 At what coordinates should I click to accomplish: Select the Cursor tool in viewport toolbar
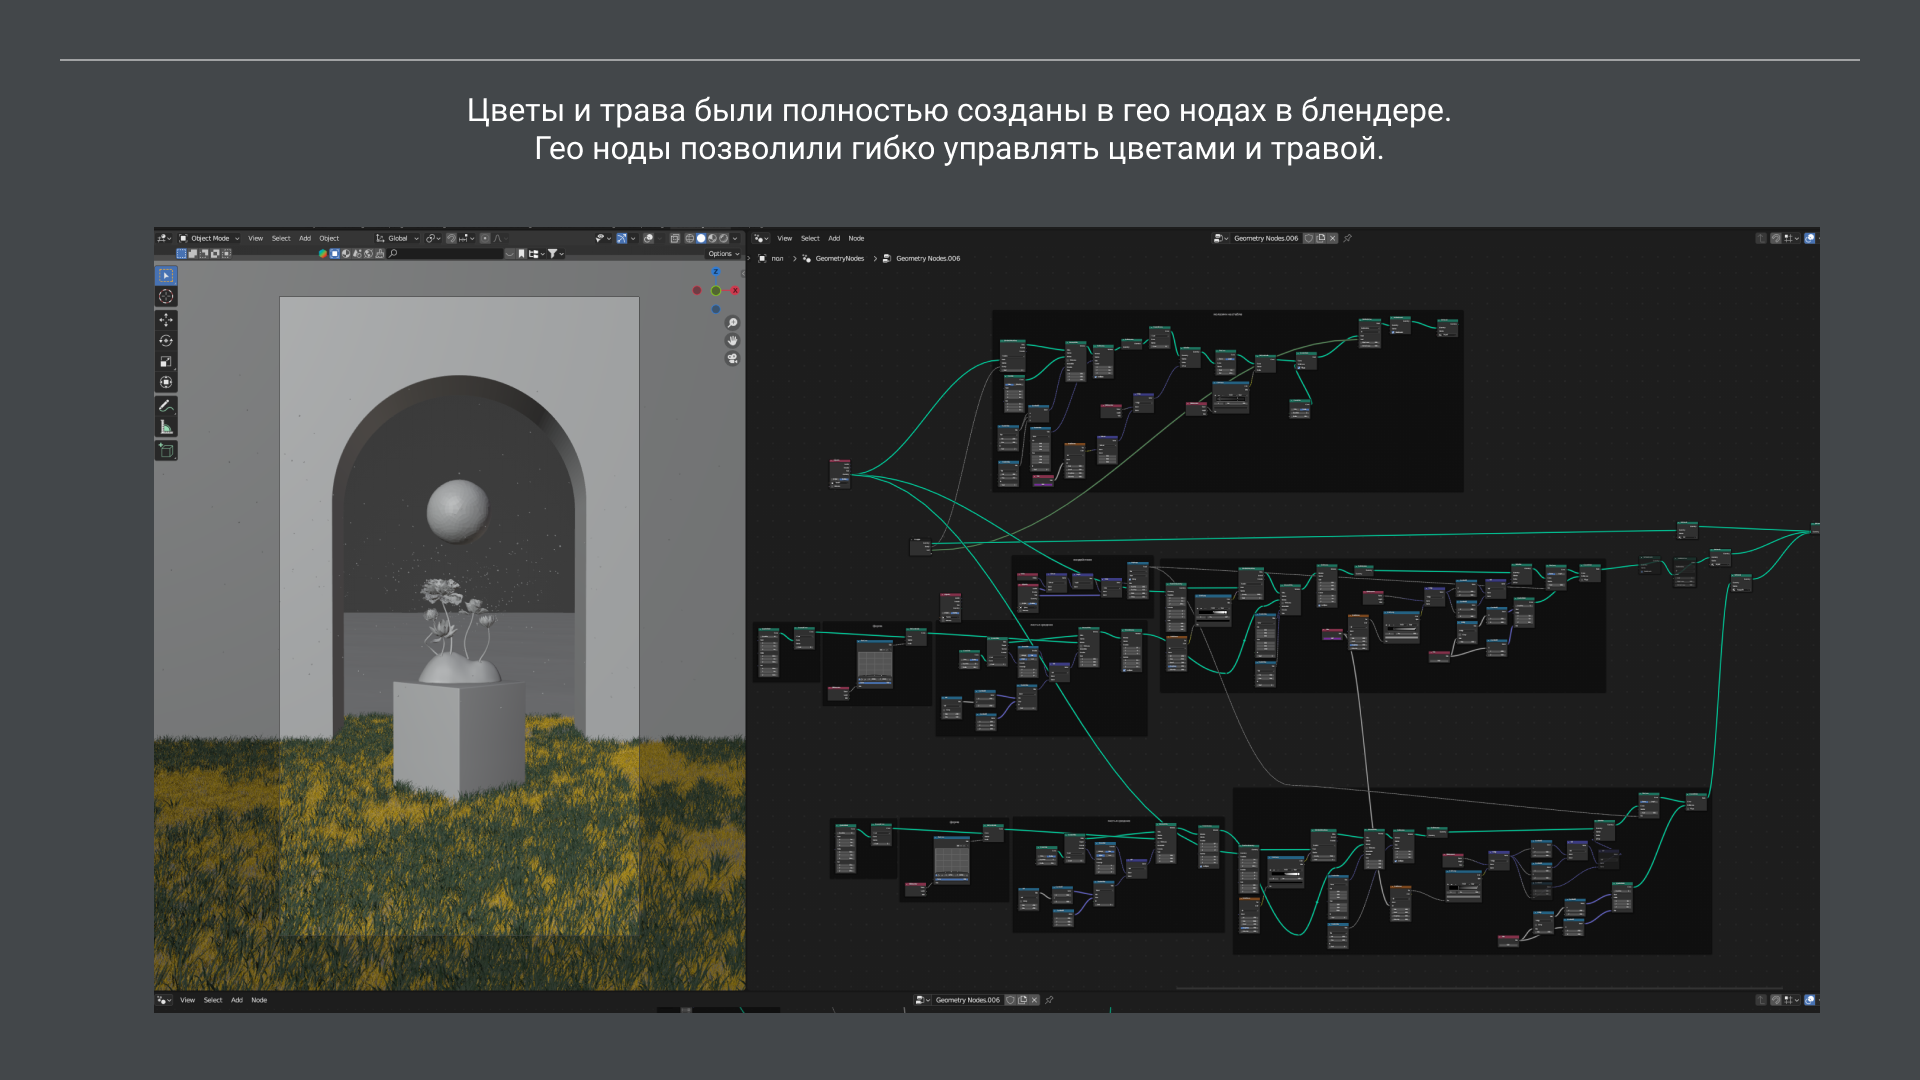[x=166, y=296]
